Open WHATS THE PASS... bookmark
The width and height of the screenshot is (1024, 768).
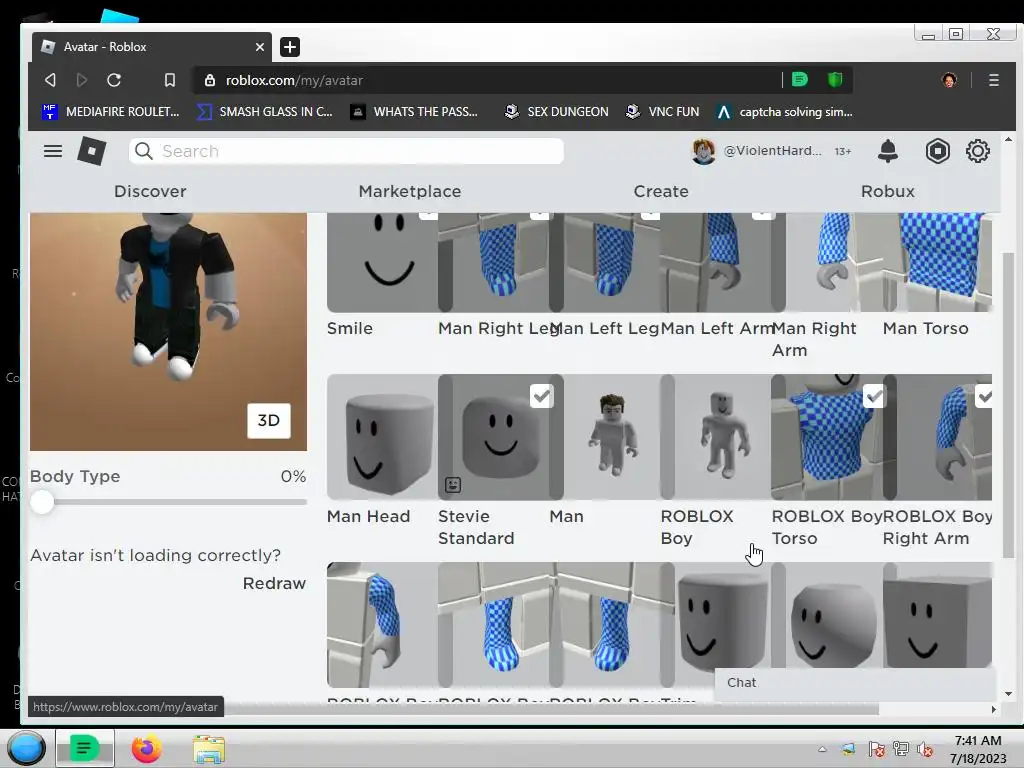414,112
